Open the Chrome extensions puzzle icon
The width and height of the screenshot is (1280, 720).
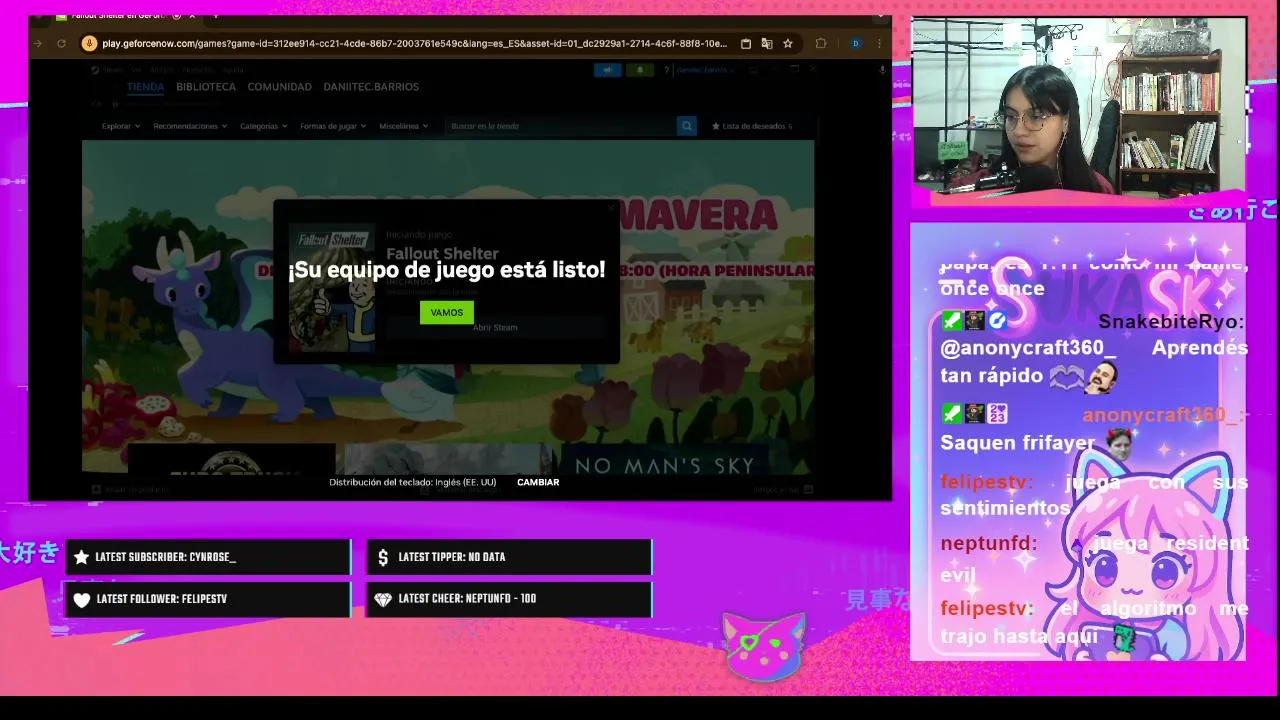click(x=821, y=44)
